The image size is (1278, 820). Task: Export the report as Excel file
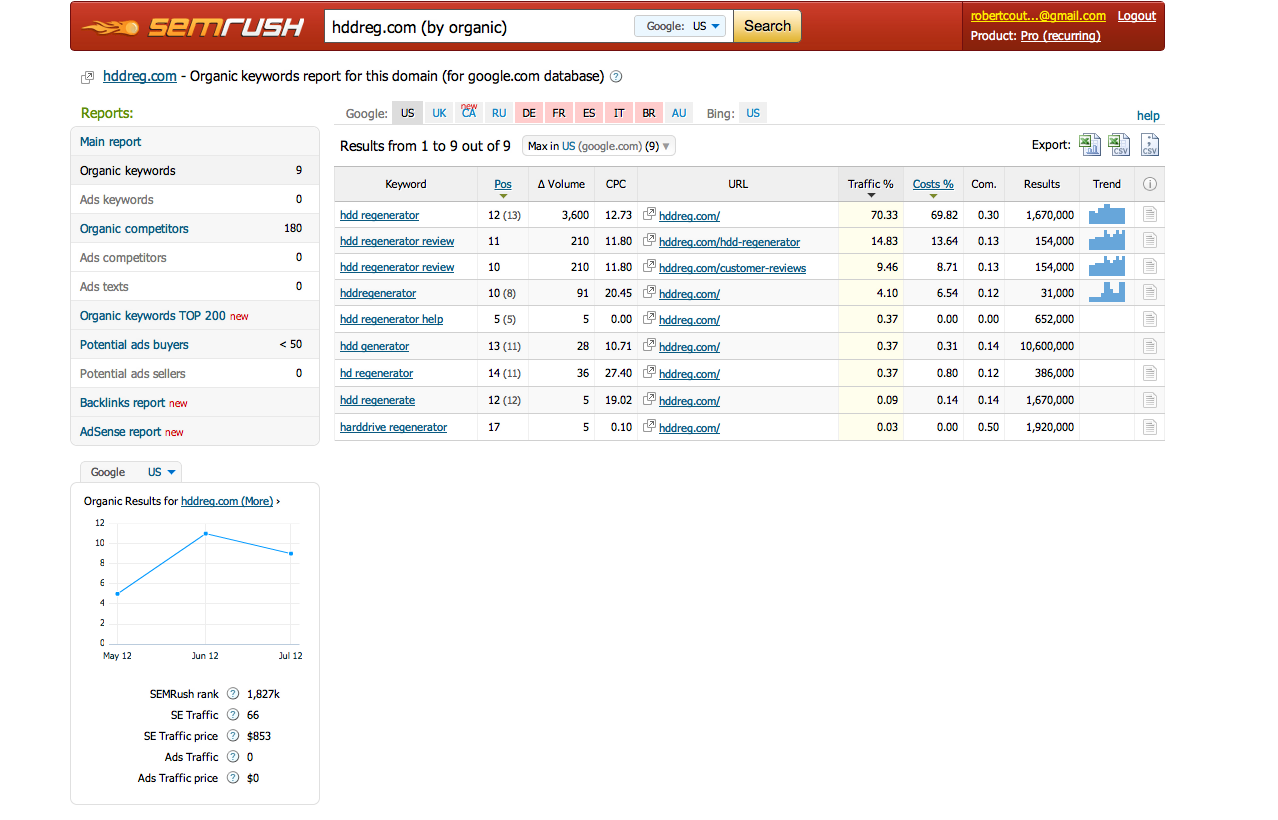pos(1089,145)
